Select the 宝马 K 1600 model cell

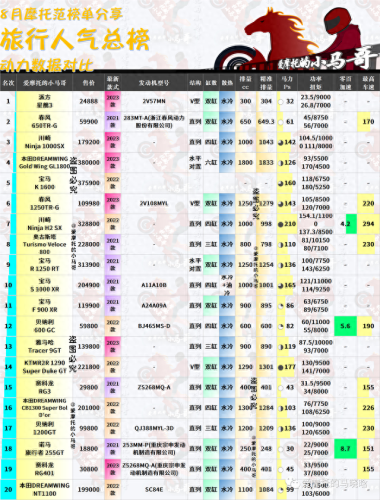44,183
